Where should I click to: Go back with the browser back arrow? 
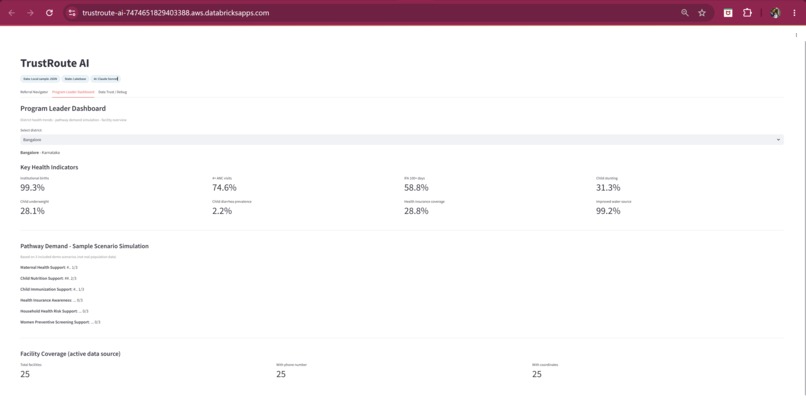click(x=11, y=13)
